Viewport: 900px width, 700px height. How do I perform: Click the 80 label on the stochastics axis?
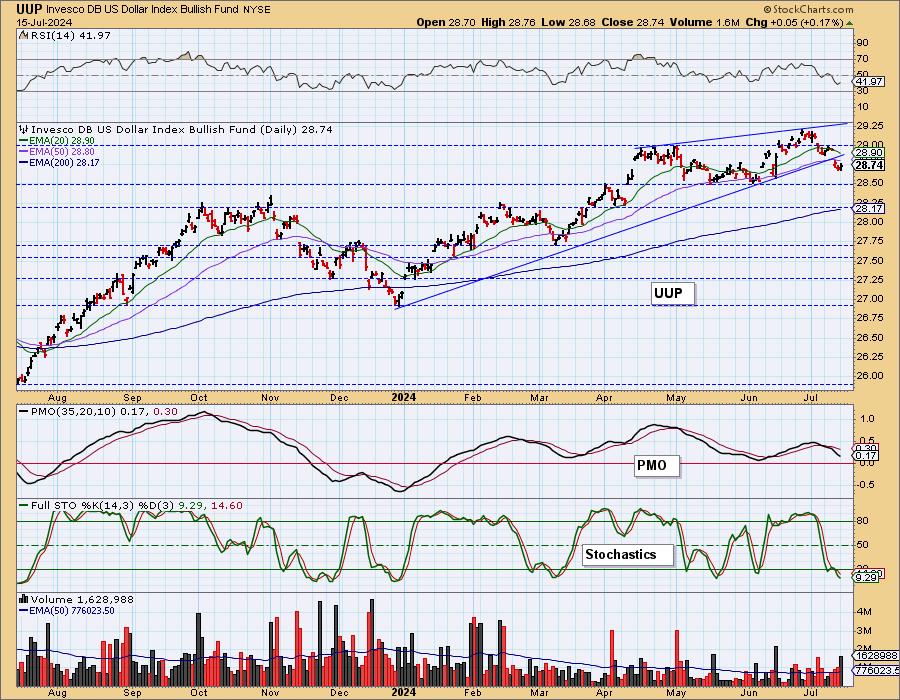(x=862, y=521)
